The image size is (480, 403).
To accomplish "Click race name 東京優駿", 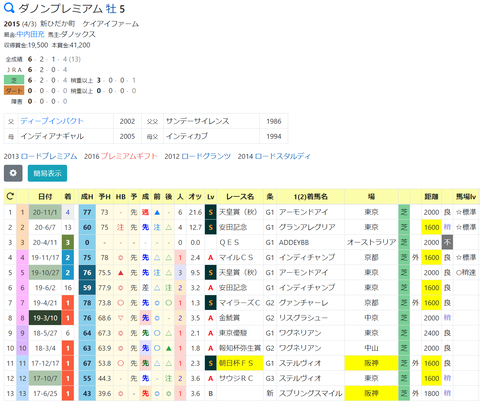I will pyautogui.click(x=233, y=333).
